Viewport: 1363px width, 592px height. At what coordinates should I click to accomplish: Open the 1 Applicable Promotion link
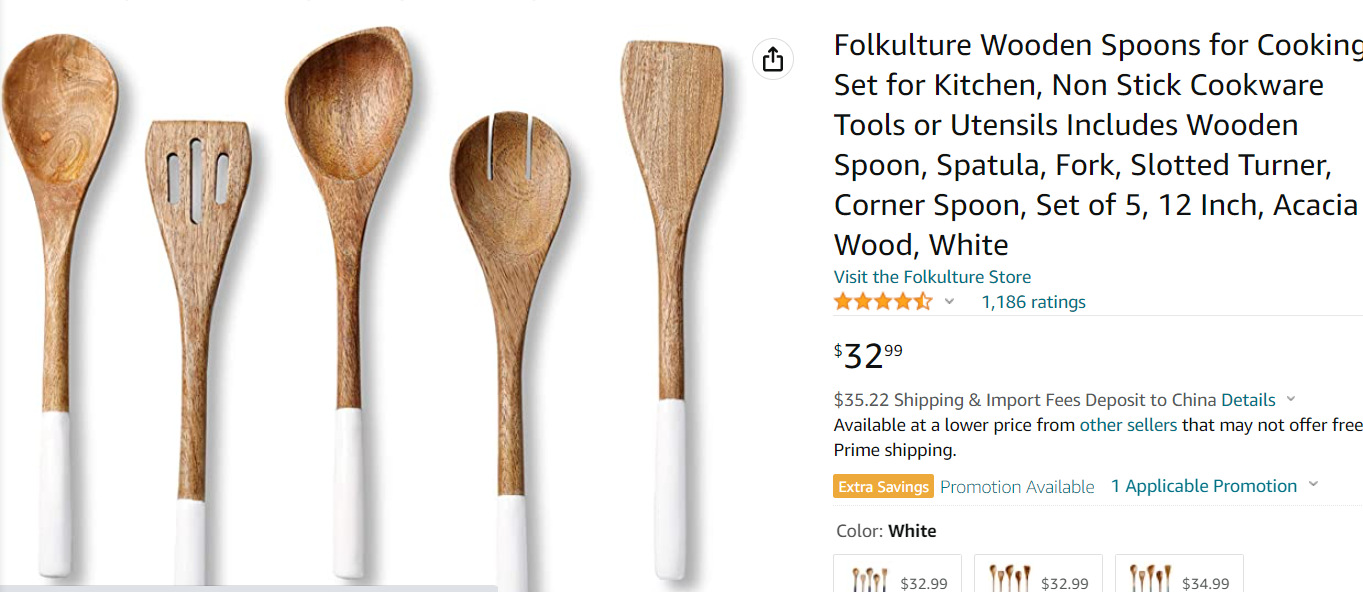pos(1203,486)
